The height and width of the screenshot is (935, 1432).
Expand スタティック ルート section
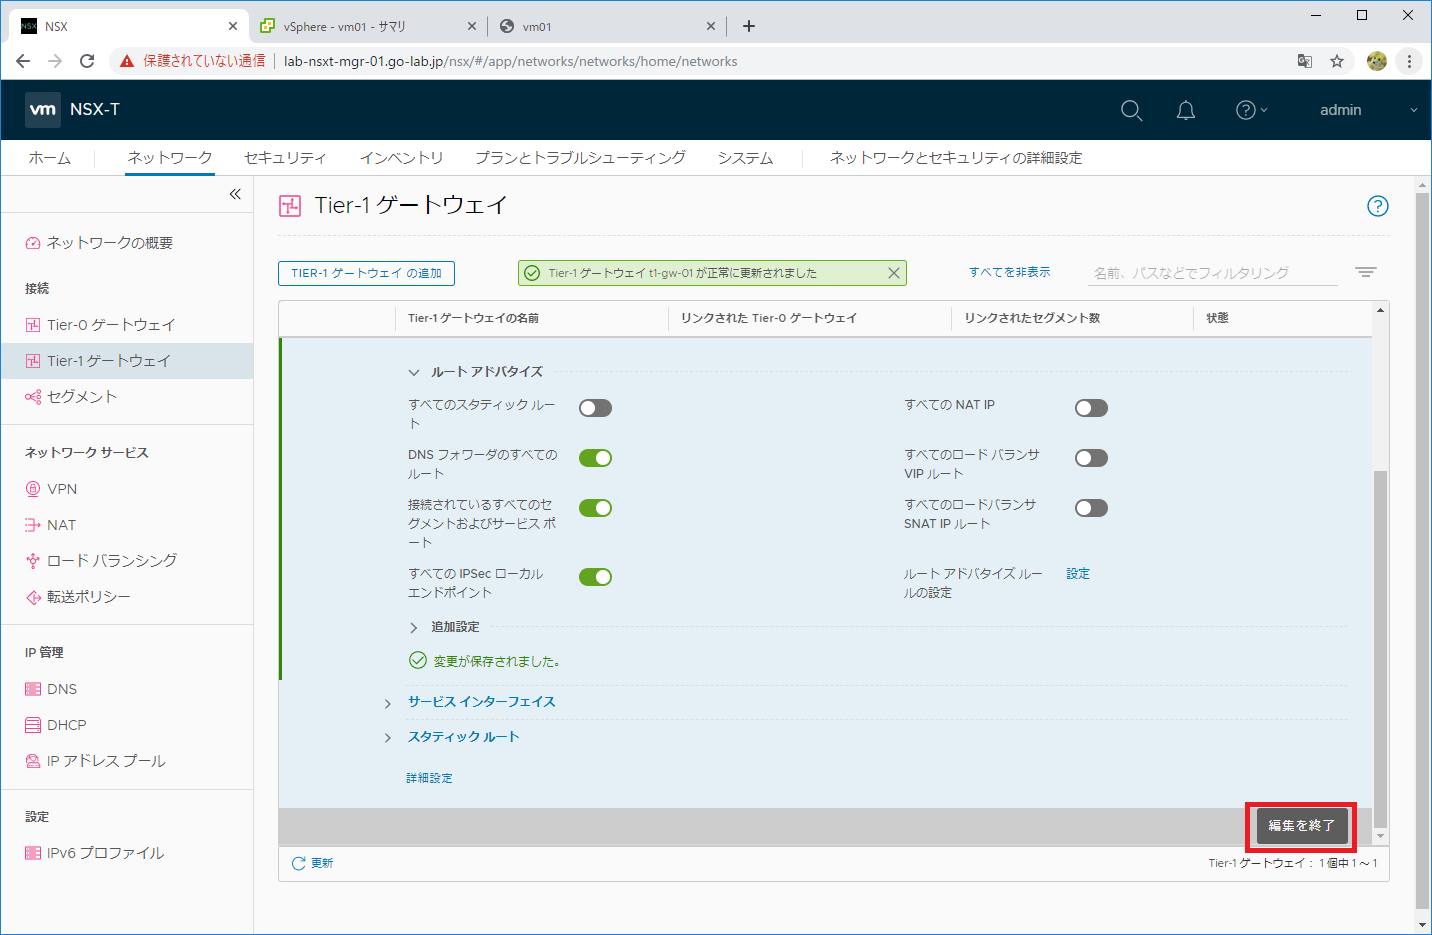click(x=388, y=738)
